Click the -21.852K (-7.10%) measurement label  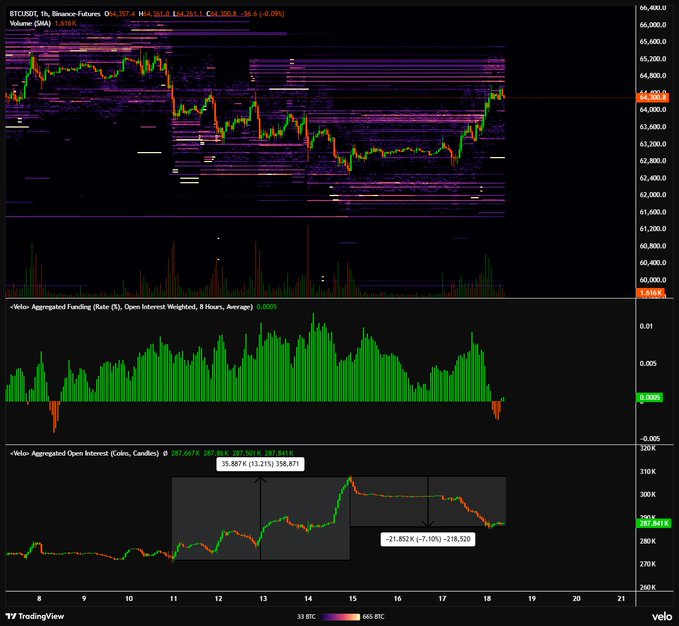point(428,539)
